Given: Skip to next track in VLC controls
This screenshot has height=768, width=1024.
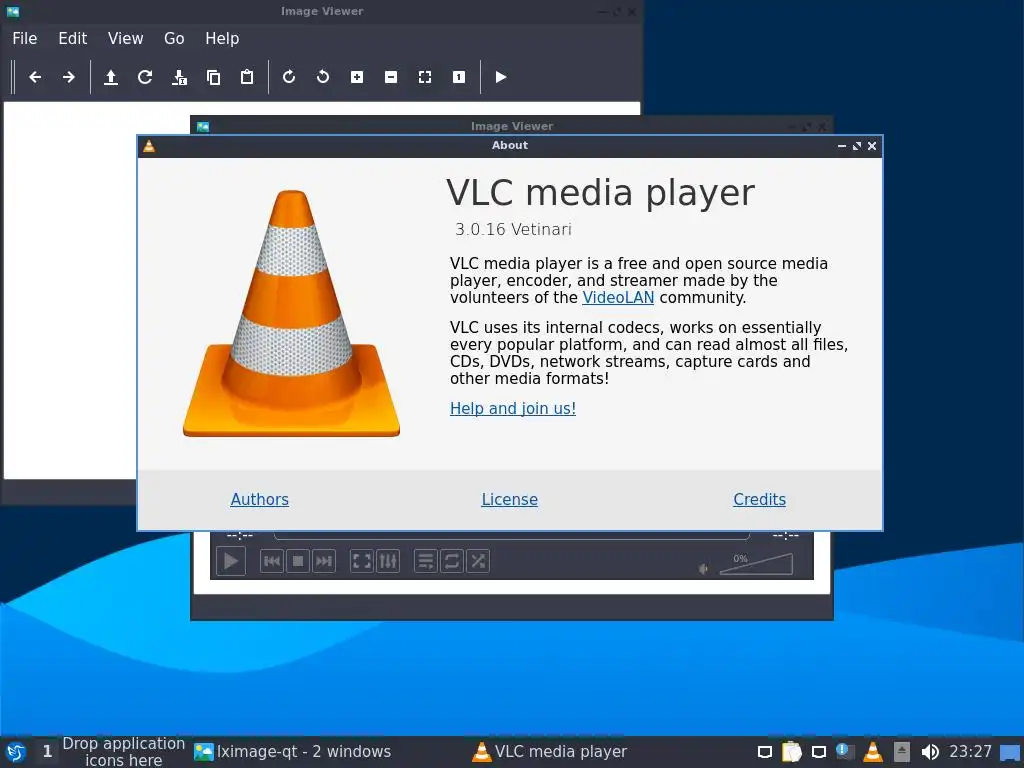Looking at the screenshot, I should pos(324,561).
